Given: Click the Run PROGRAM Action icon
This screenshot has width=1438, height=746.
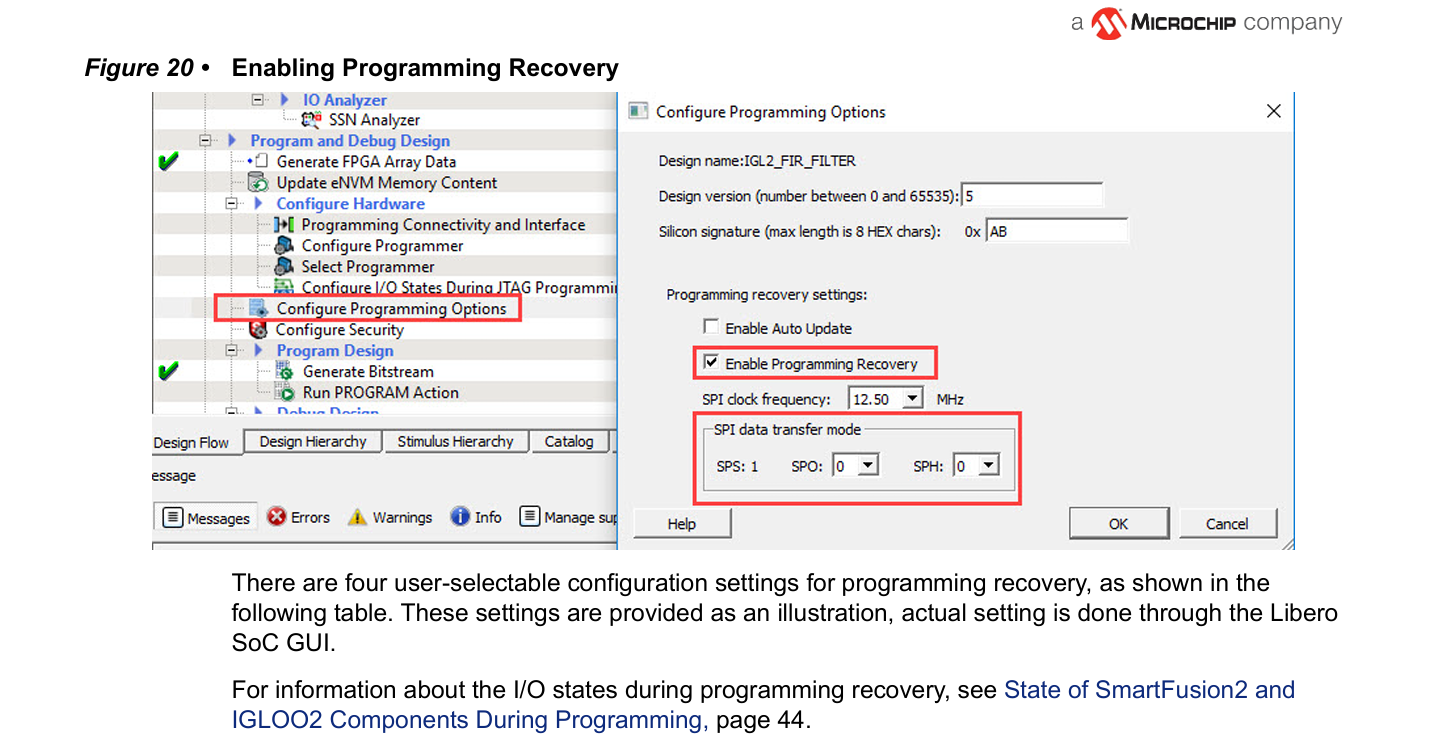Looking at the screenshot, I should point(284,393).
